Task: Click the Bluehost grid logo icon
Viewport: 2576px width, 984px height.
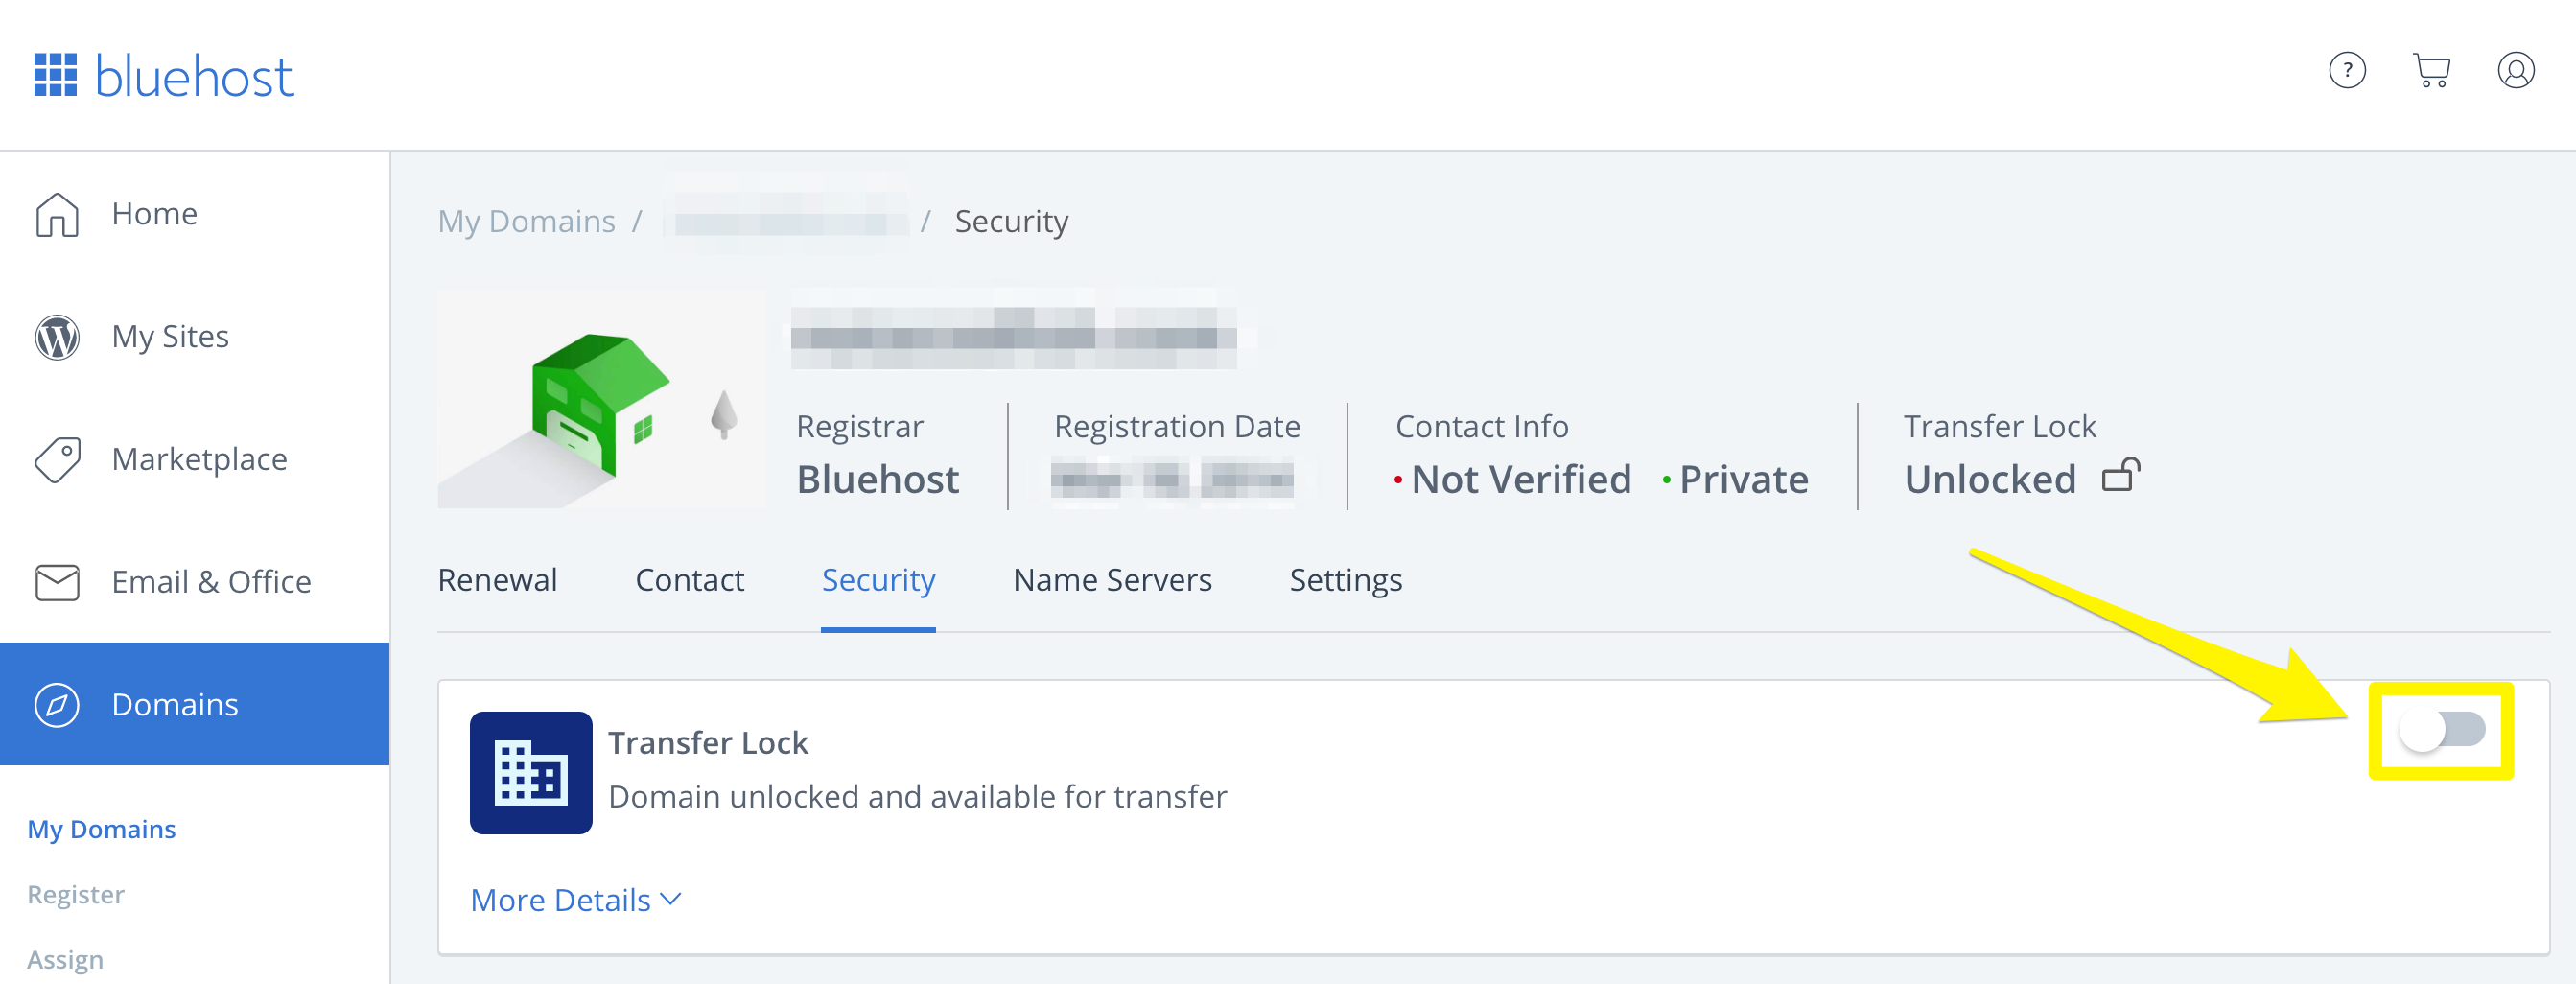Action: [x=55, y=75]
